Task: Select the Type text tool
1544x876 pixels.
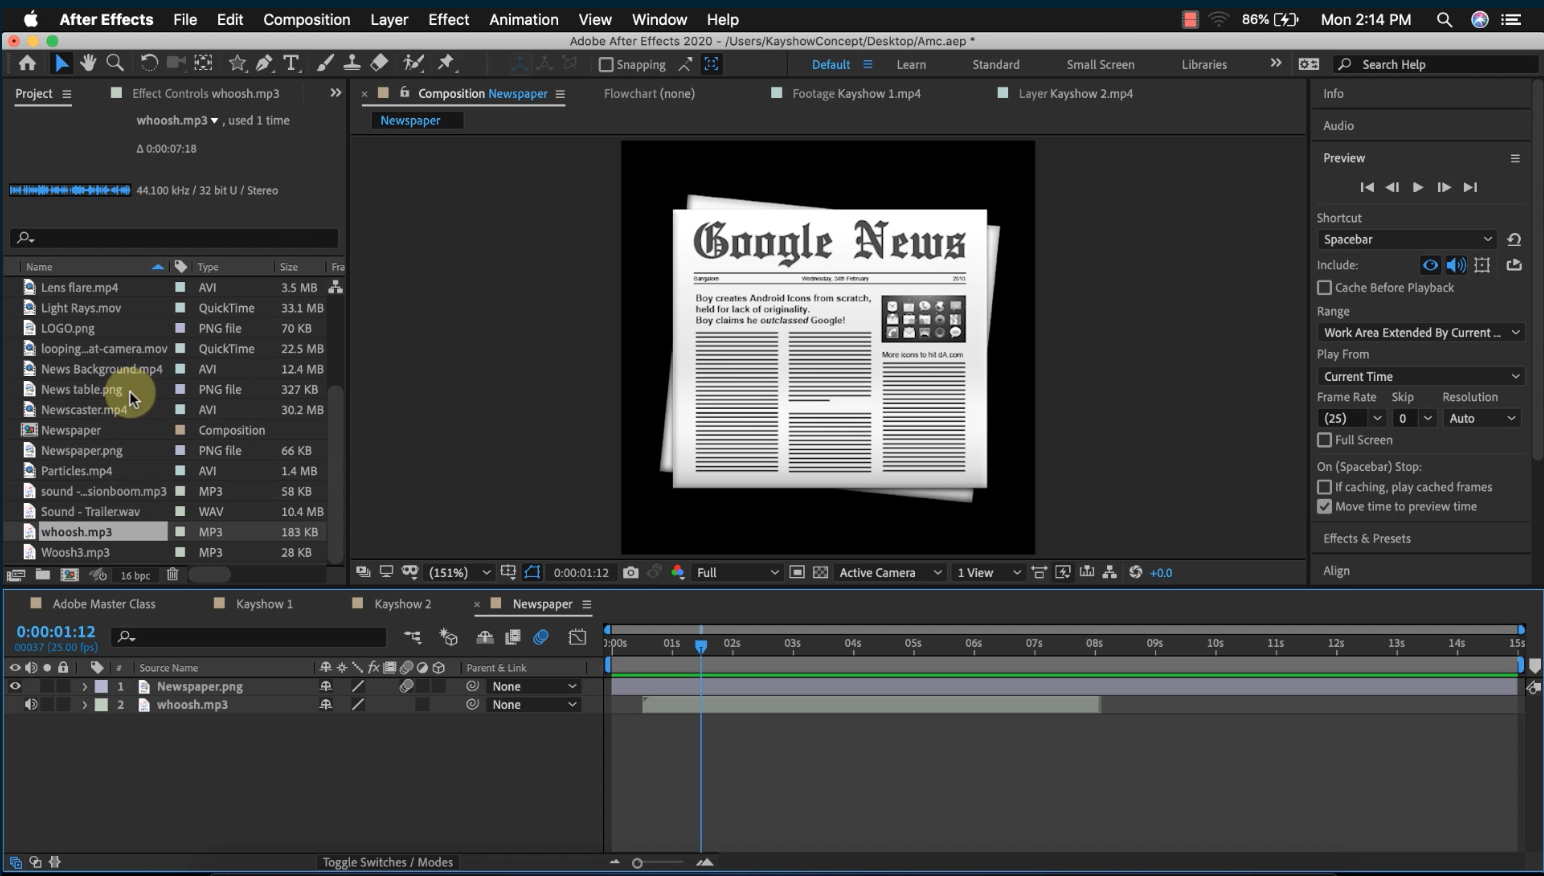Action: (x=291, y=63)
